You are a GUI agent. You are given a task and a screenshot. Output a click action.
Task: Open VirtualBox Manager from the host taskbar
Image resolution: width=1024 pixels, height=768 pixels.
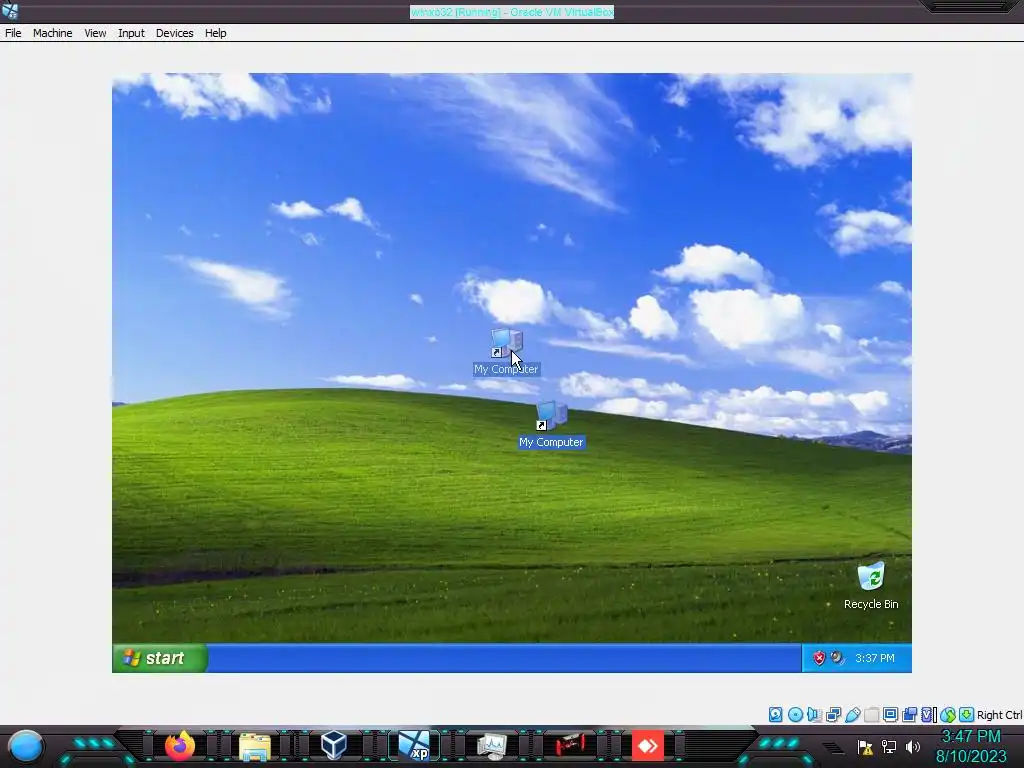pos(334,745)
